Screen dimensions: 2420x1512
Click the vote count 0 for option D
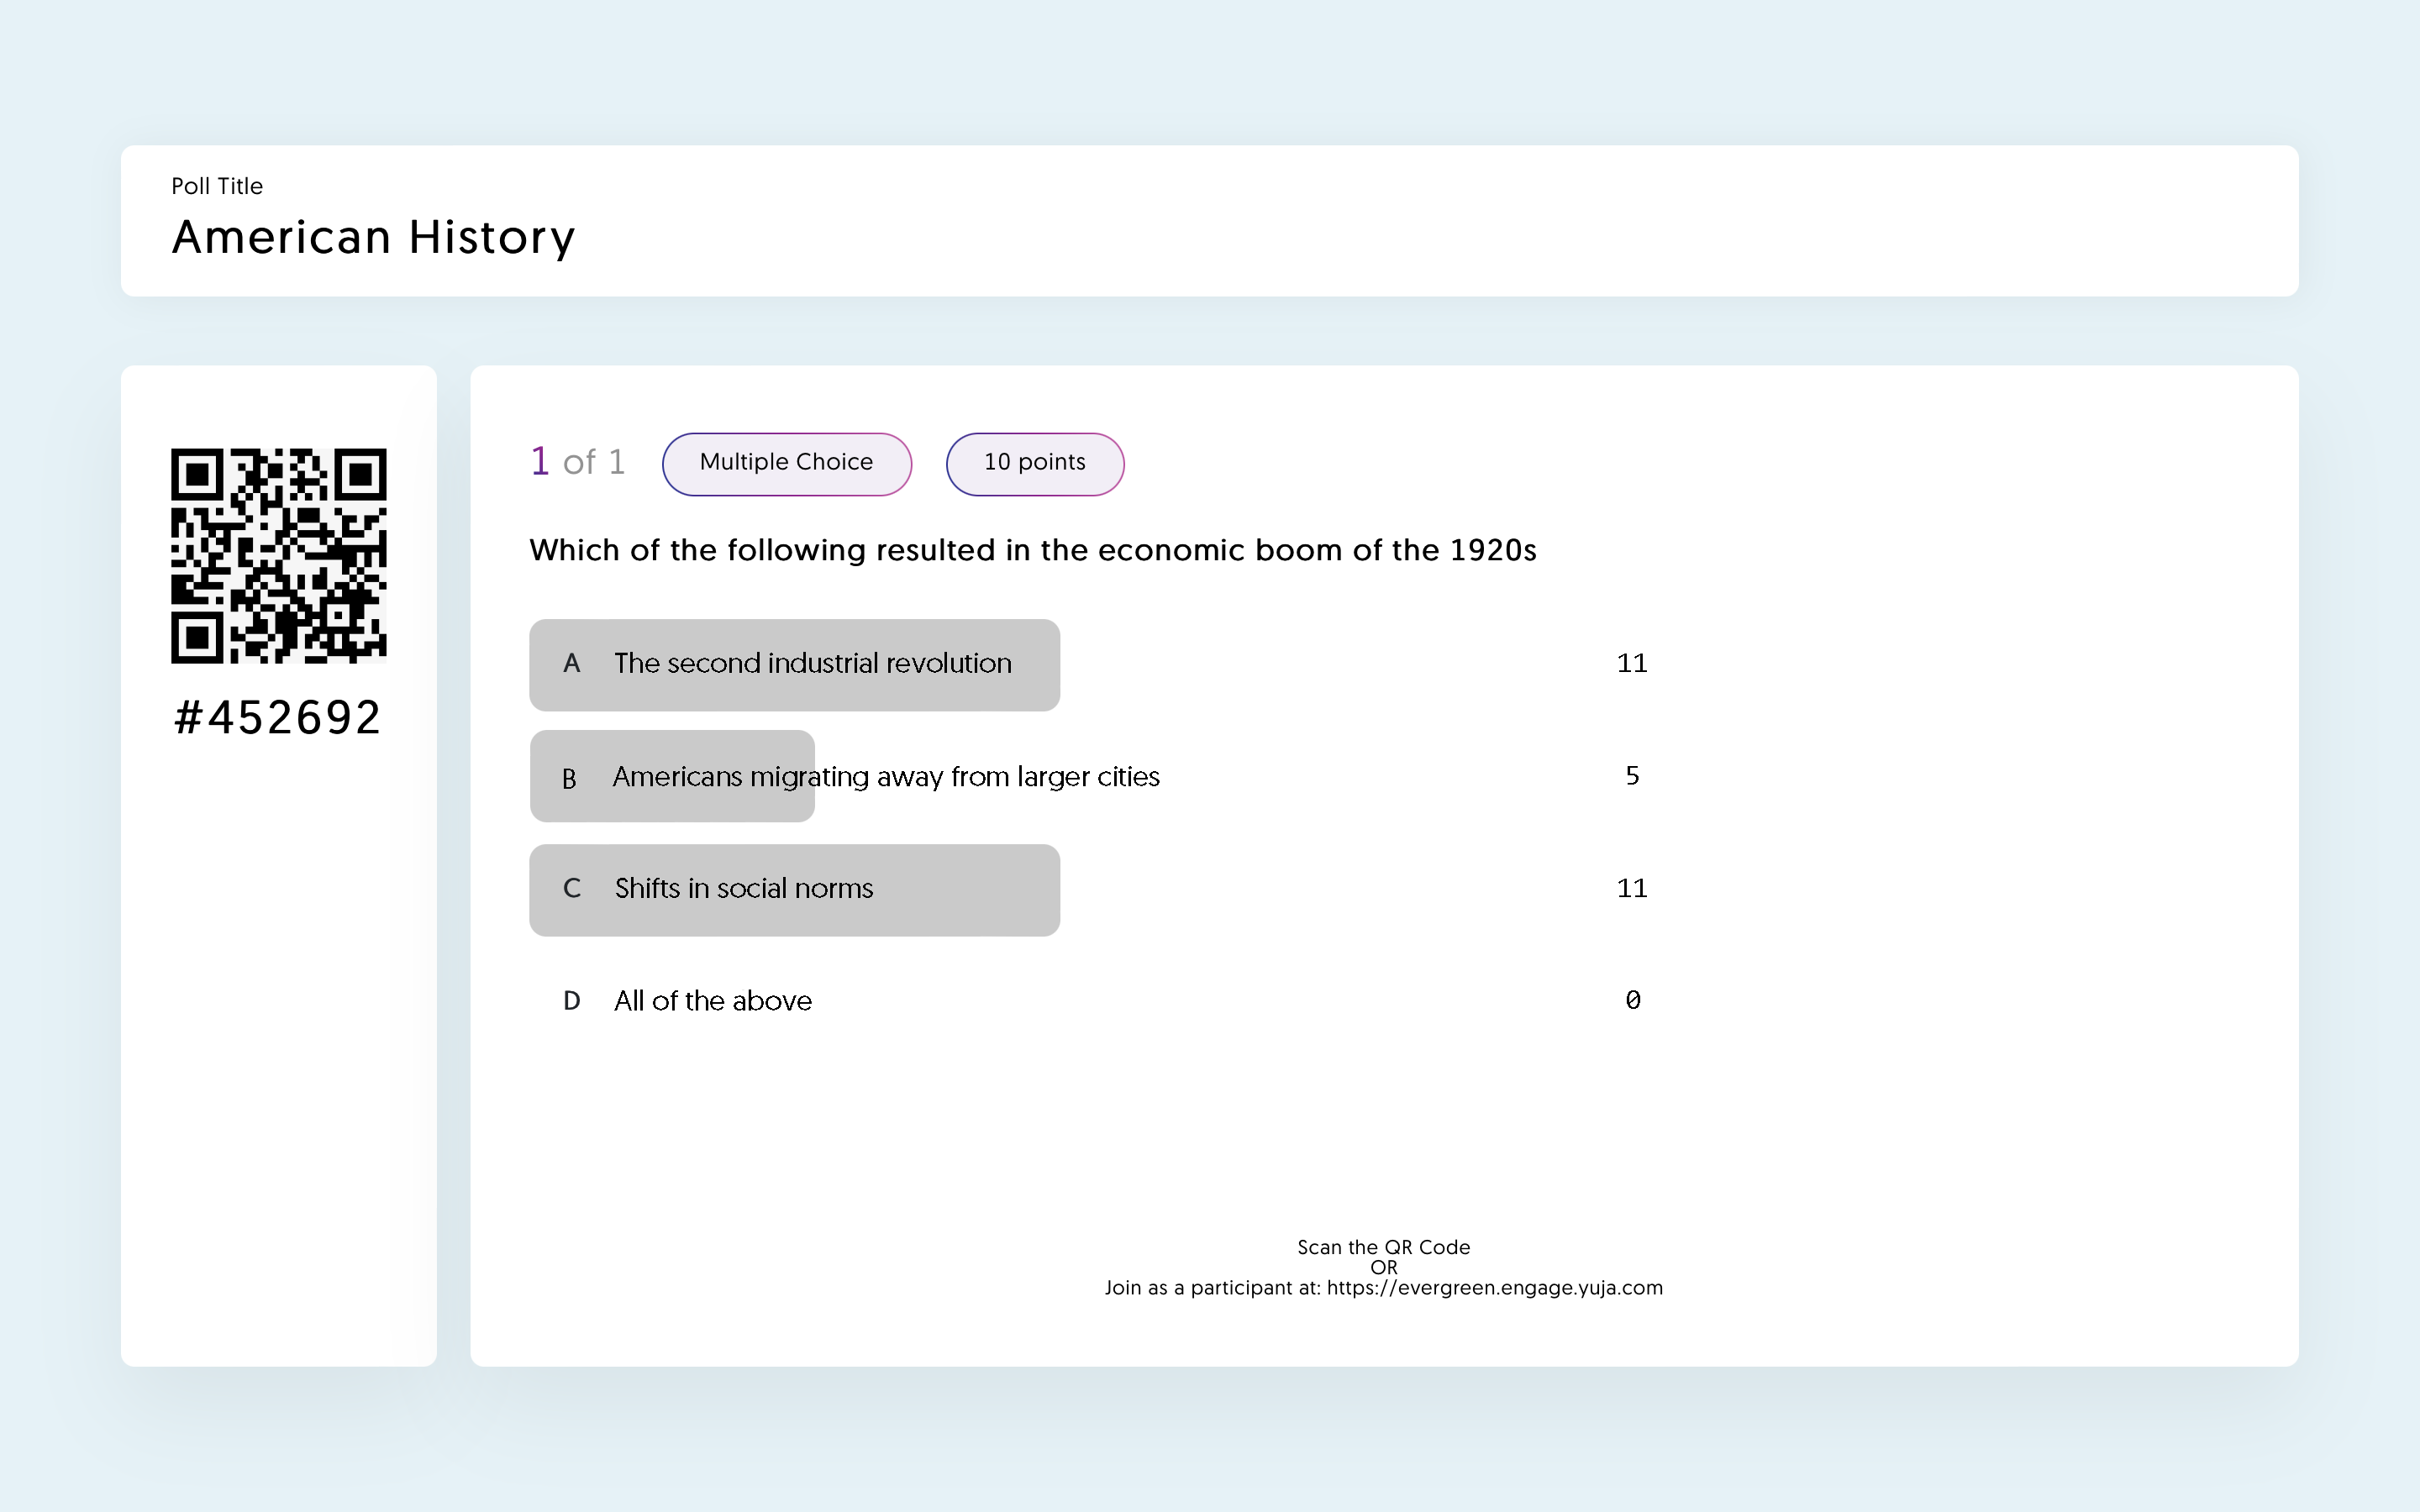(x=1632, y=1001)
